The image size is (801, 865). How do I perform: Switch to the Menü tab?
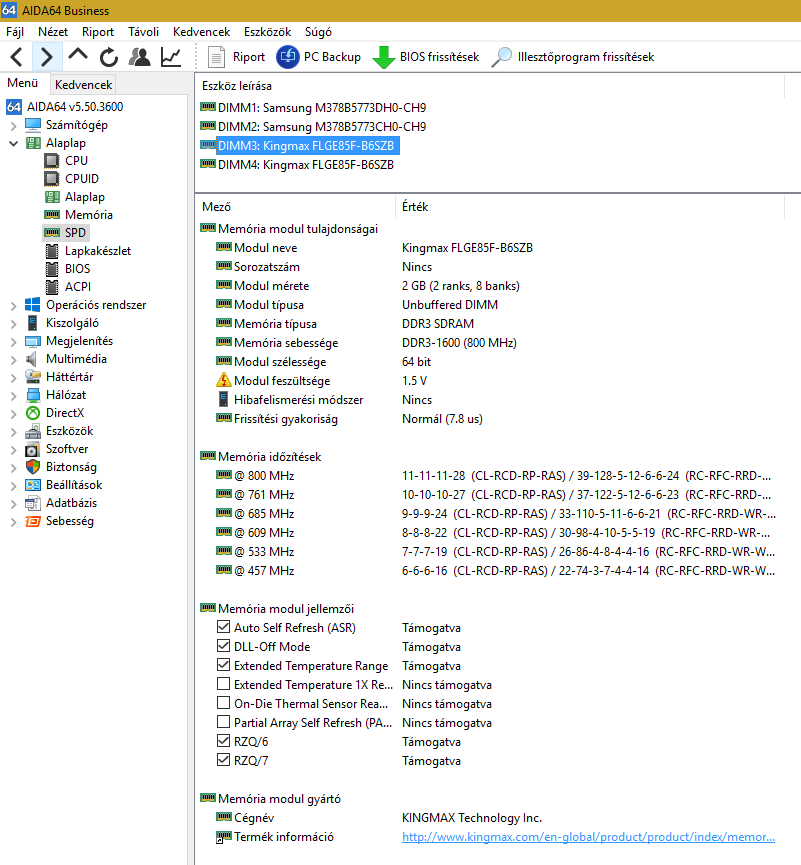(x=23, y=83)
